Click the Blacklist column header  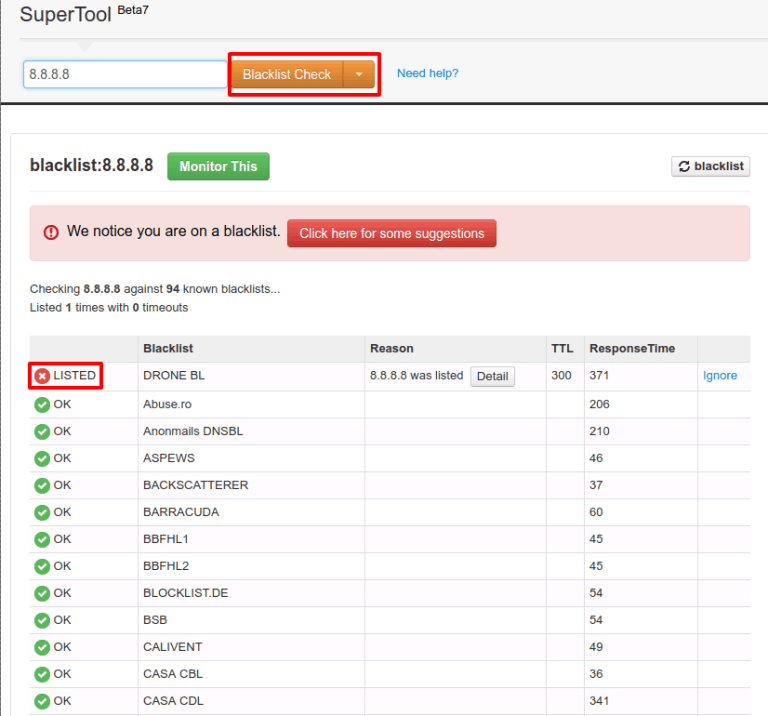(168, 349)
